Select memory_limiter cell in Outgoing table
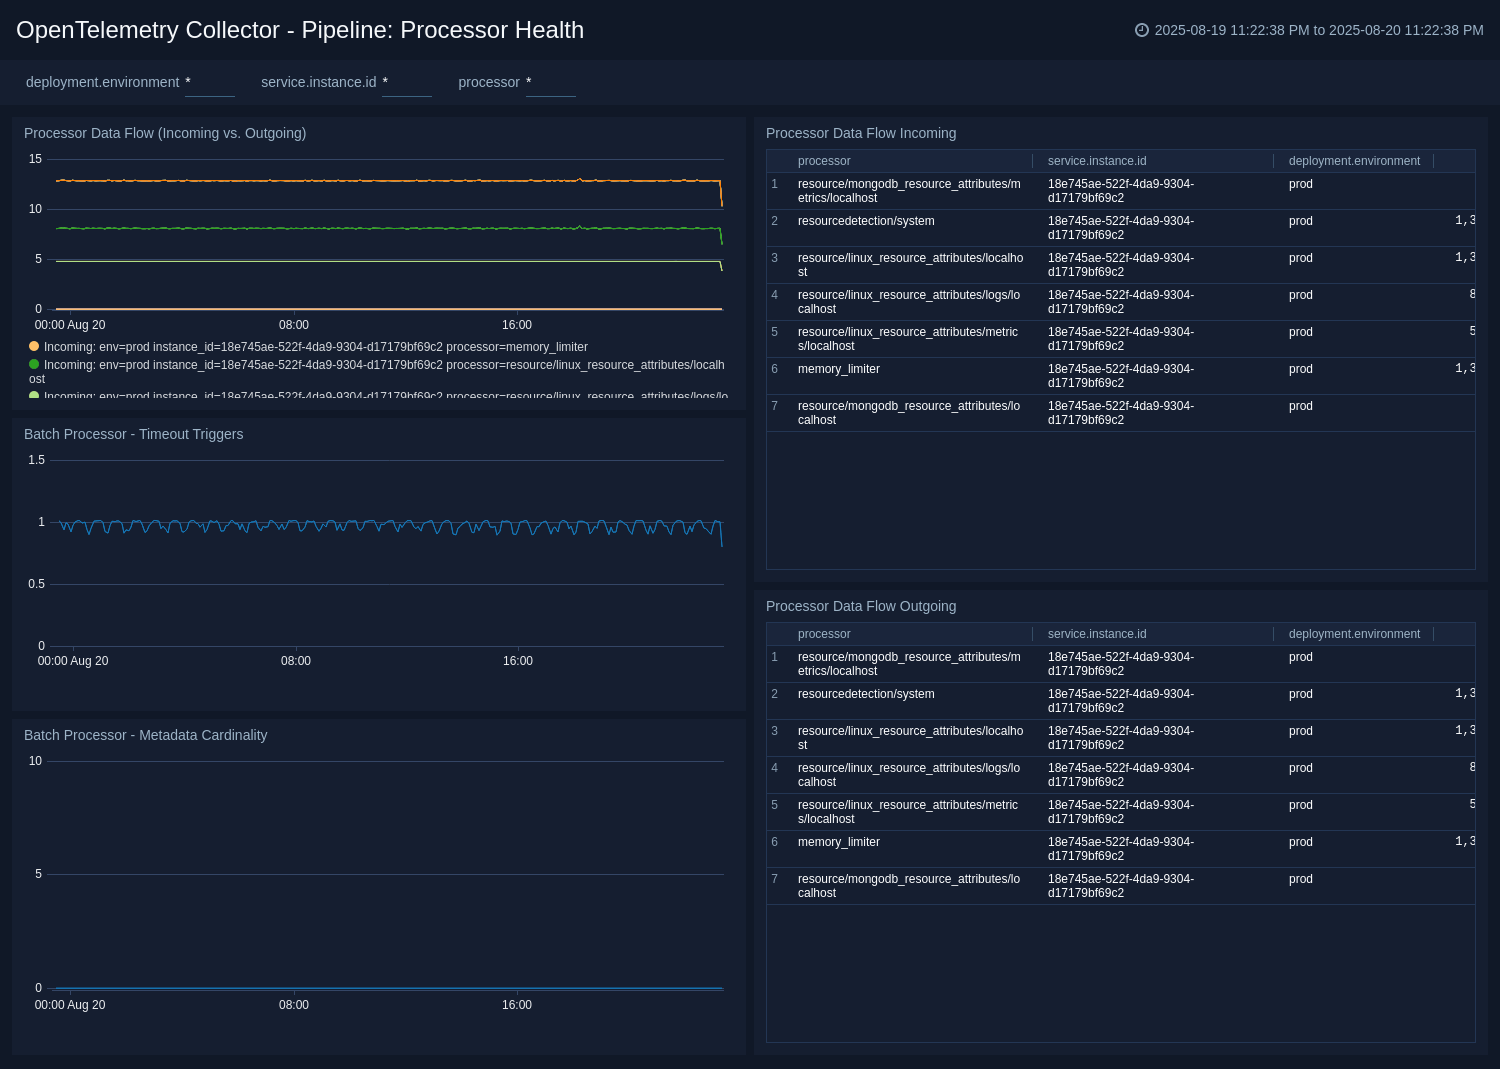Viewport: 1500px width, 1069px height. pos(839,842)
